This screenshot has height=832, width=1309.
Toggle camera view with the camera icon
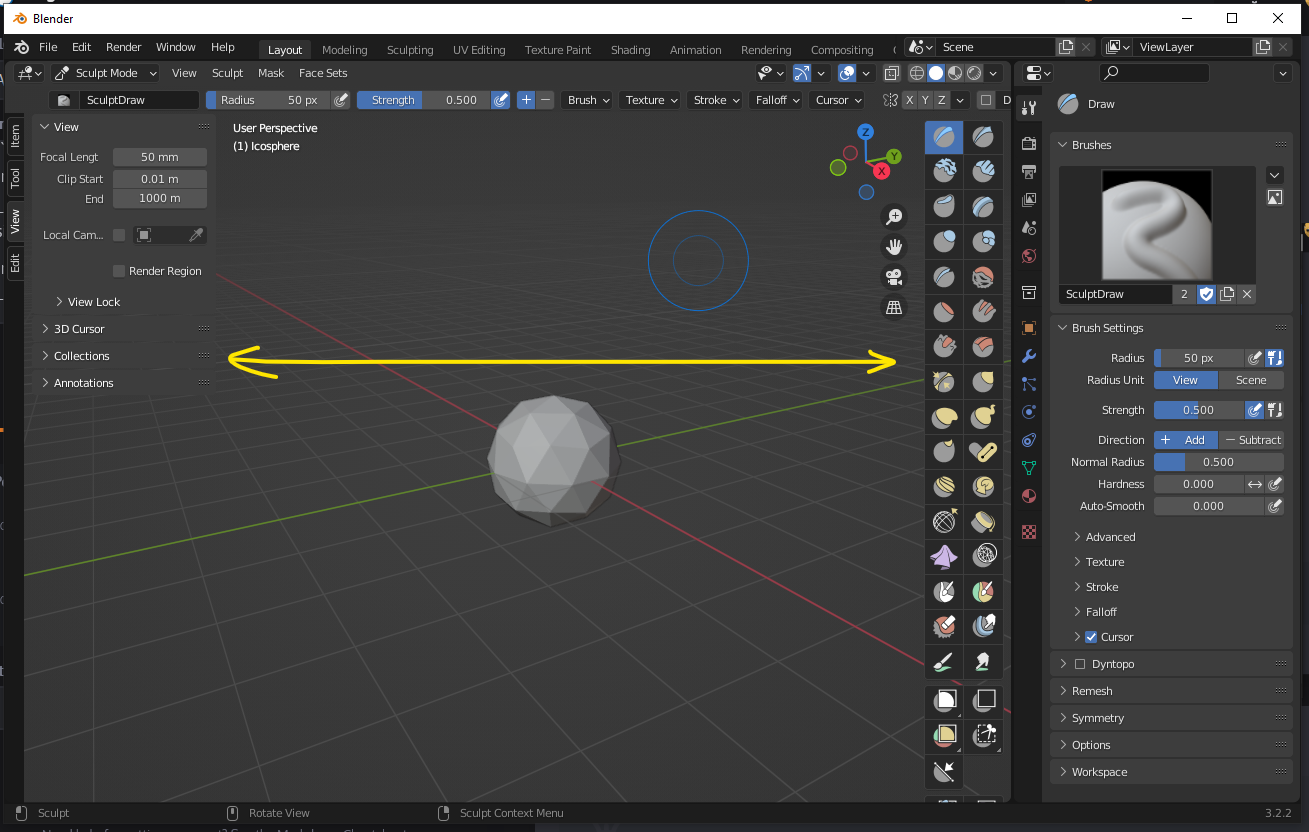pyautogui.click(x=893, y=277)
